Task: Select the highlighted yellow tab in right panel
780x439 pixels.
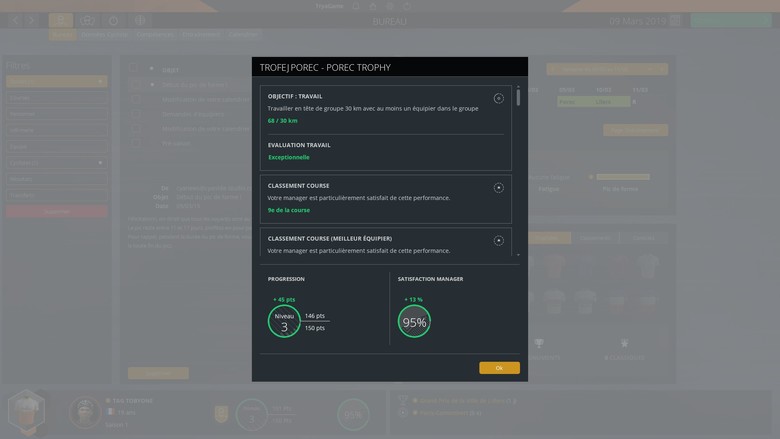Action: pyautogui.click(x=548, y=238)
